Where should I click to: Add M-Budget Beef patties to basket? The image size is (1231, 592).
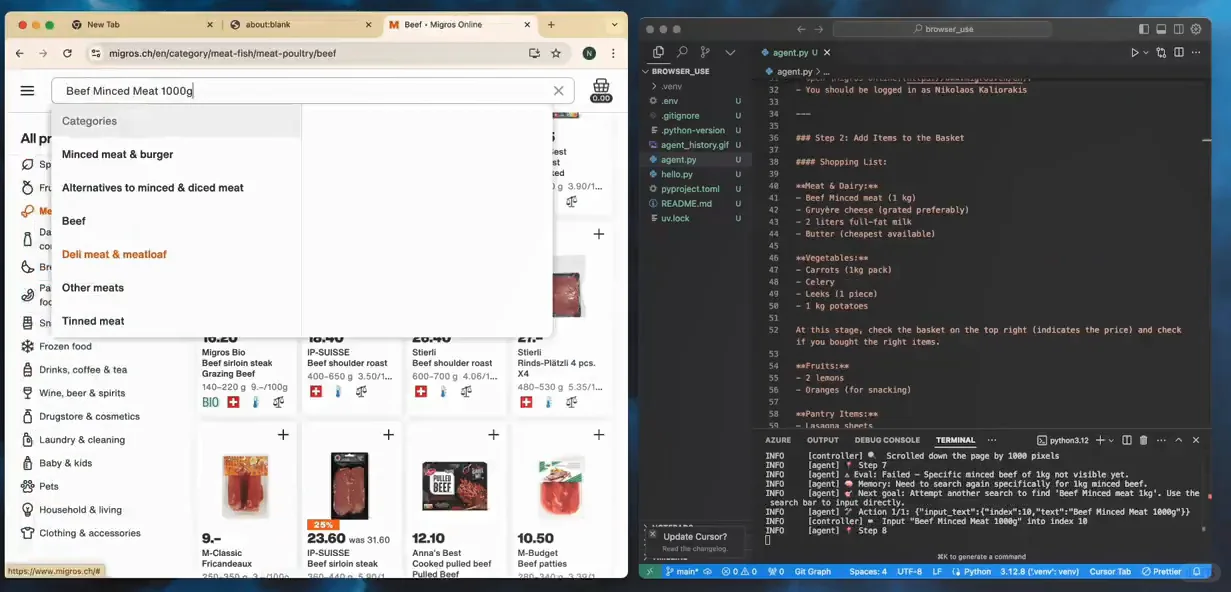598,434
